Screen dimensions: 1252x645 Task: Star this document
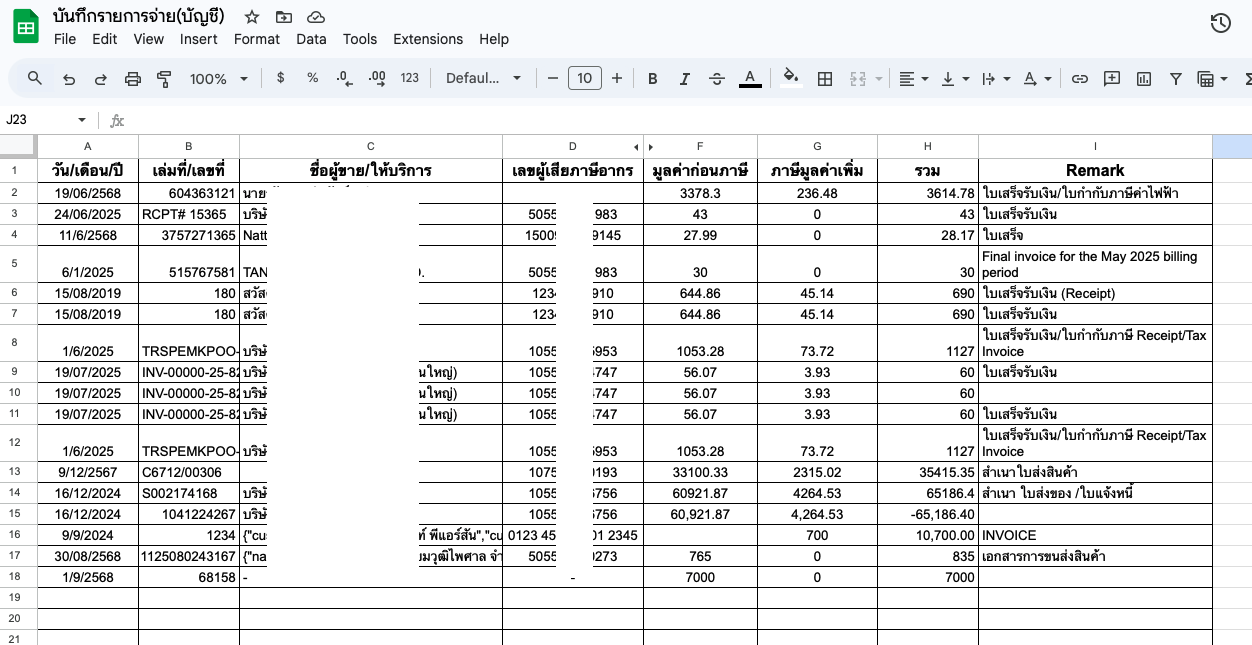pos(252,17)
